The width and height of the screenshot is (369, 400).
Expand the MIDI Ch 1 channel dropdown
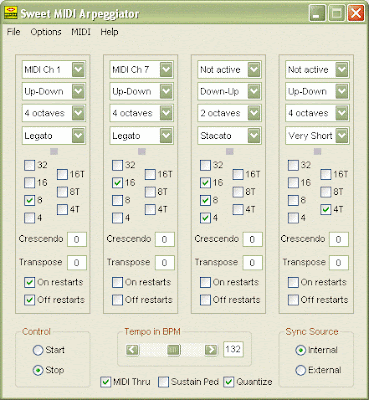(x=79, y=70)
